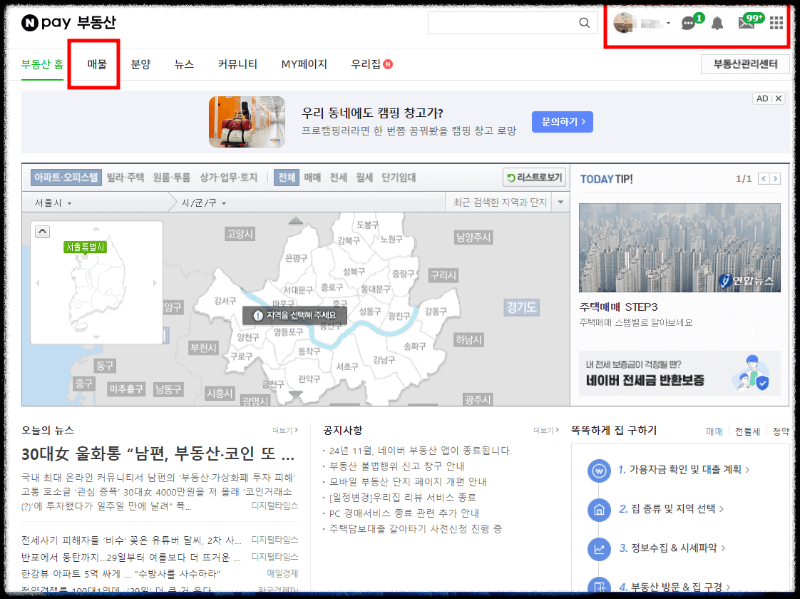This screenshot has width=800, height=599.
Task: Select 상가·업무·토지 property type
Action: click(x=229, y=178)
